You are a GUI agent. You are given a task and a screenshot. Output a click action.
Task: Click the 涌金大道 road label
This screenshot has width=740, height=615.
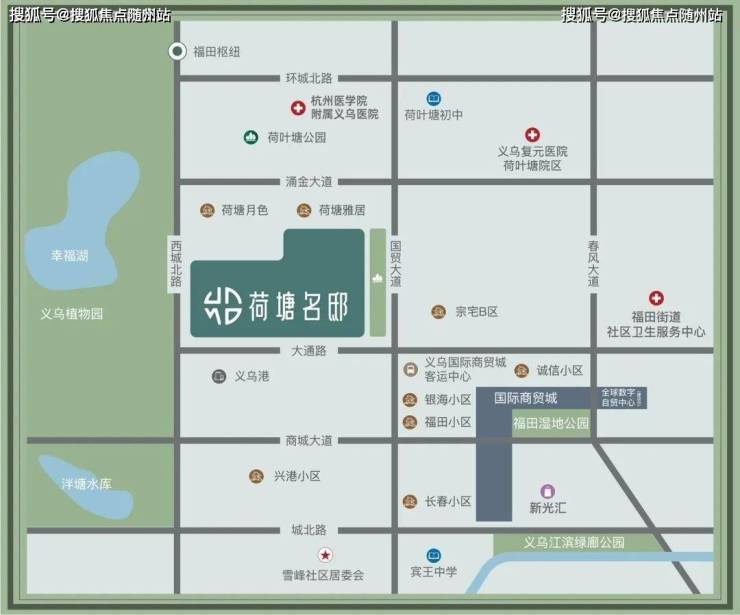click(x=309, y=182)
